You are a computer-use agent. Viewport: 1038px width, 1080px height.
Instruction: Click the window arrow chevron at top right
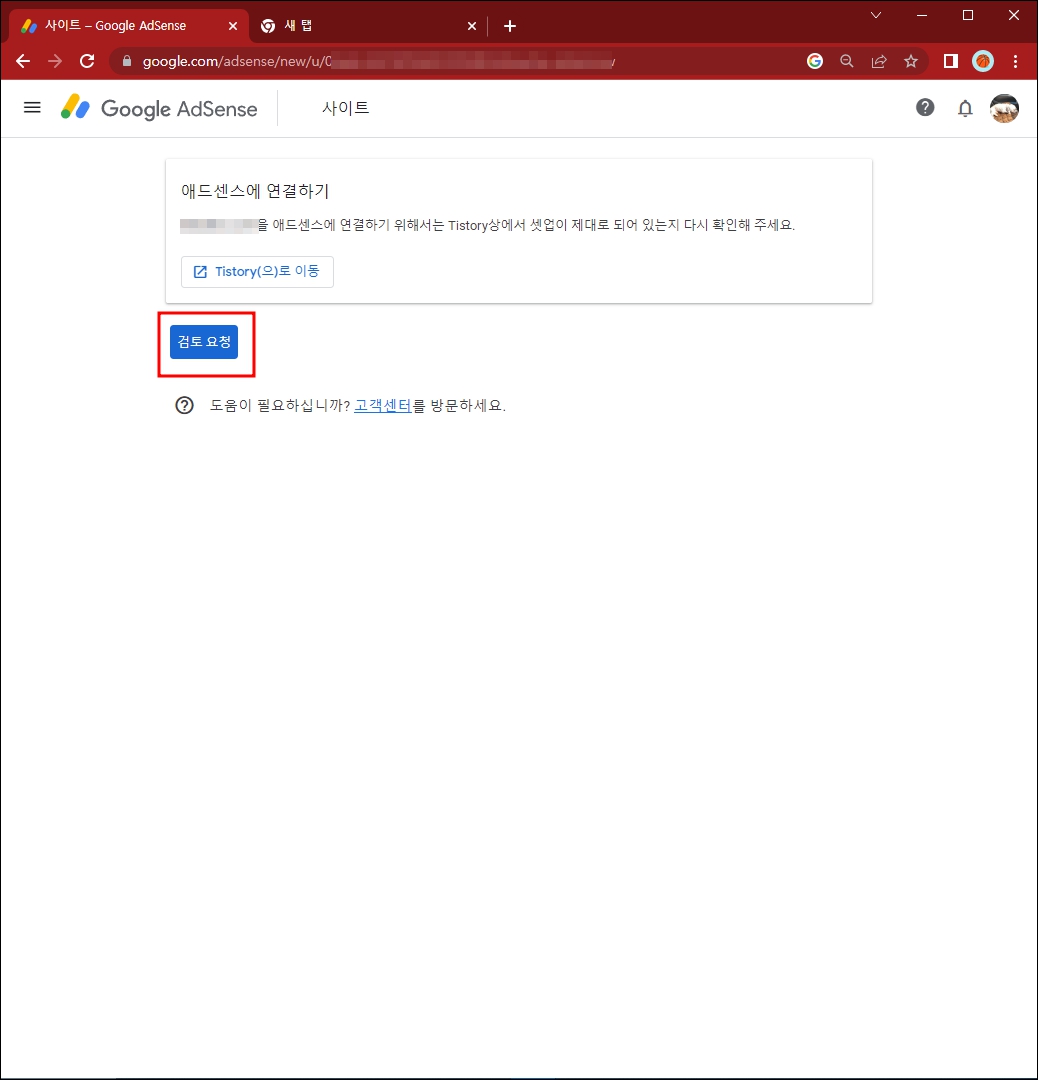pyautogui.click(x=876, y=15)
